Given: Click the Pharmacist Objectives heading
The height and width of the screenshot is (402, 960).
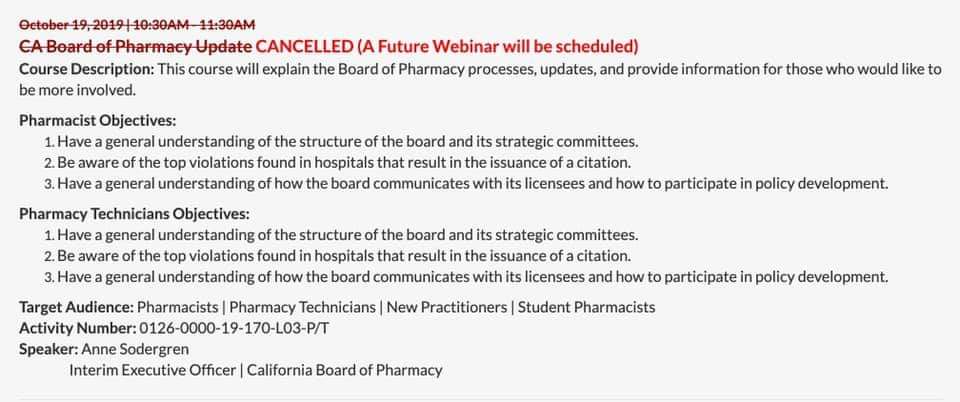Looking at the screenshot, I should [98, 121].
